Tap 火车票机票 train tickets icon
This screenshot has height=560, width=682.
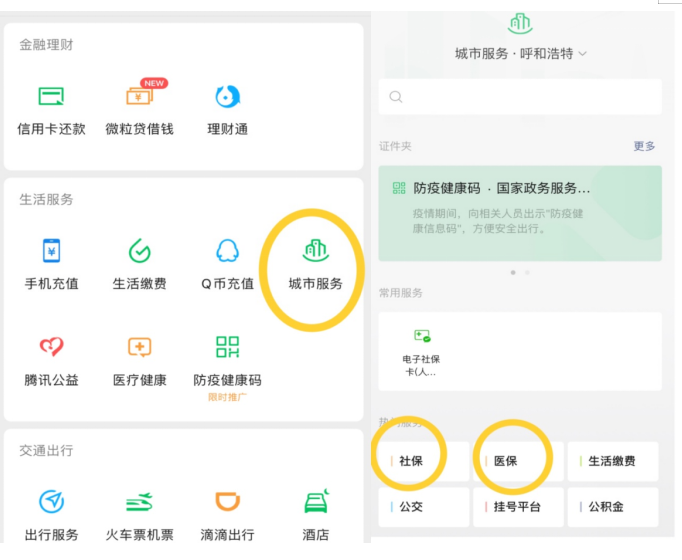(x=139, y=503)
